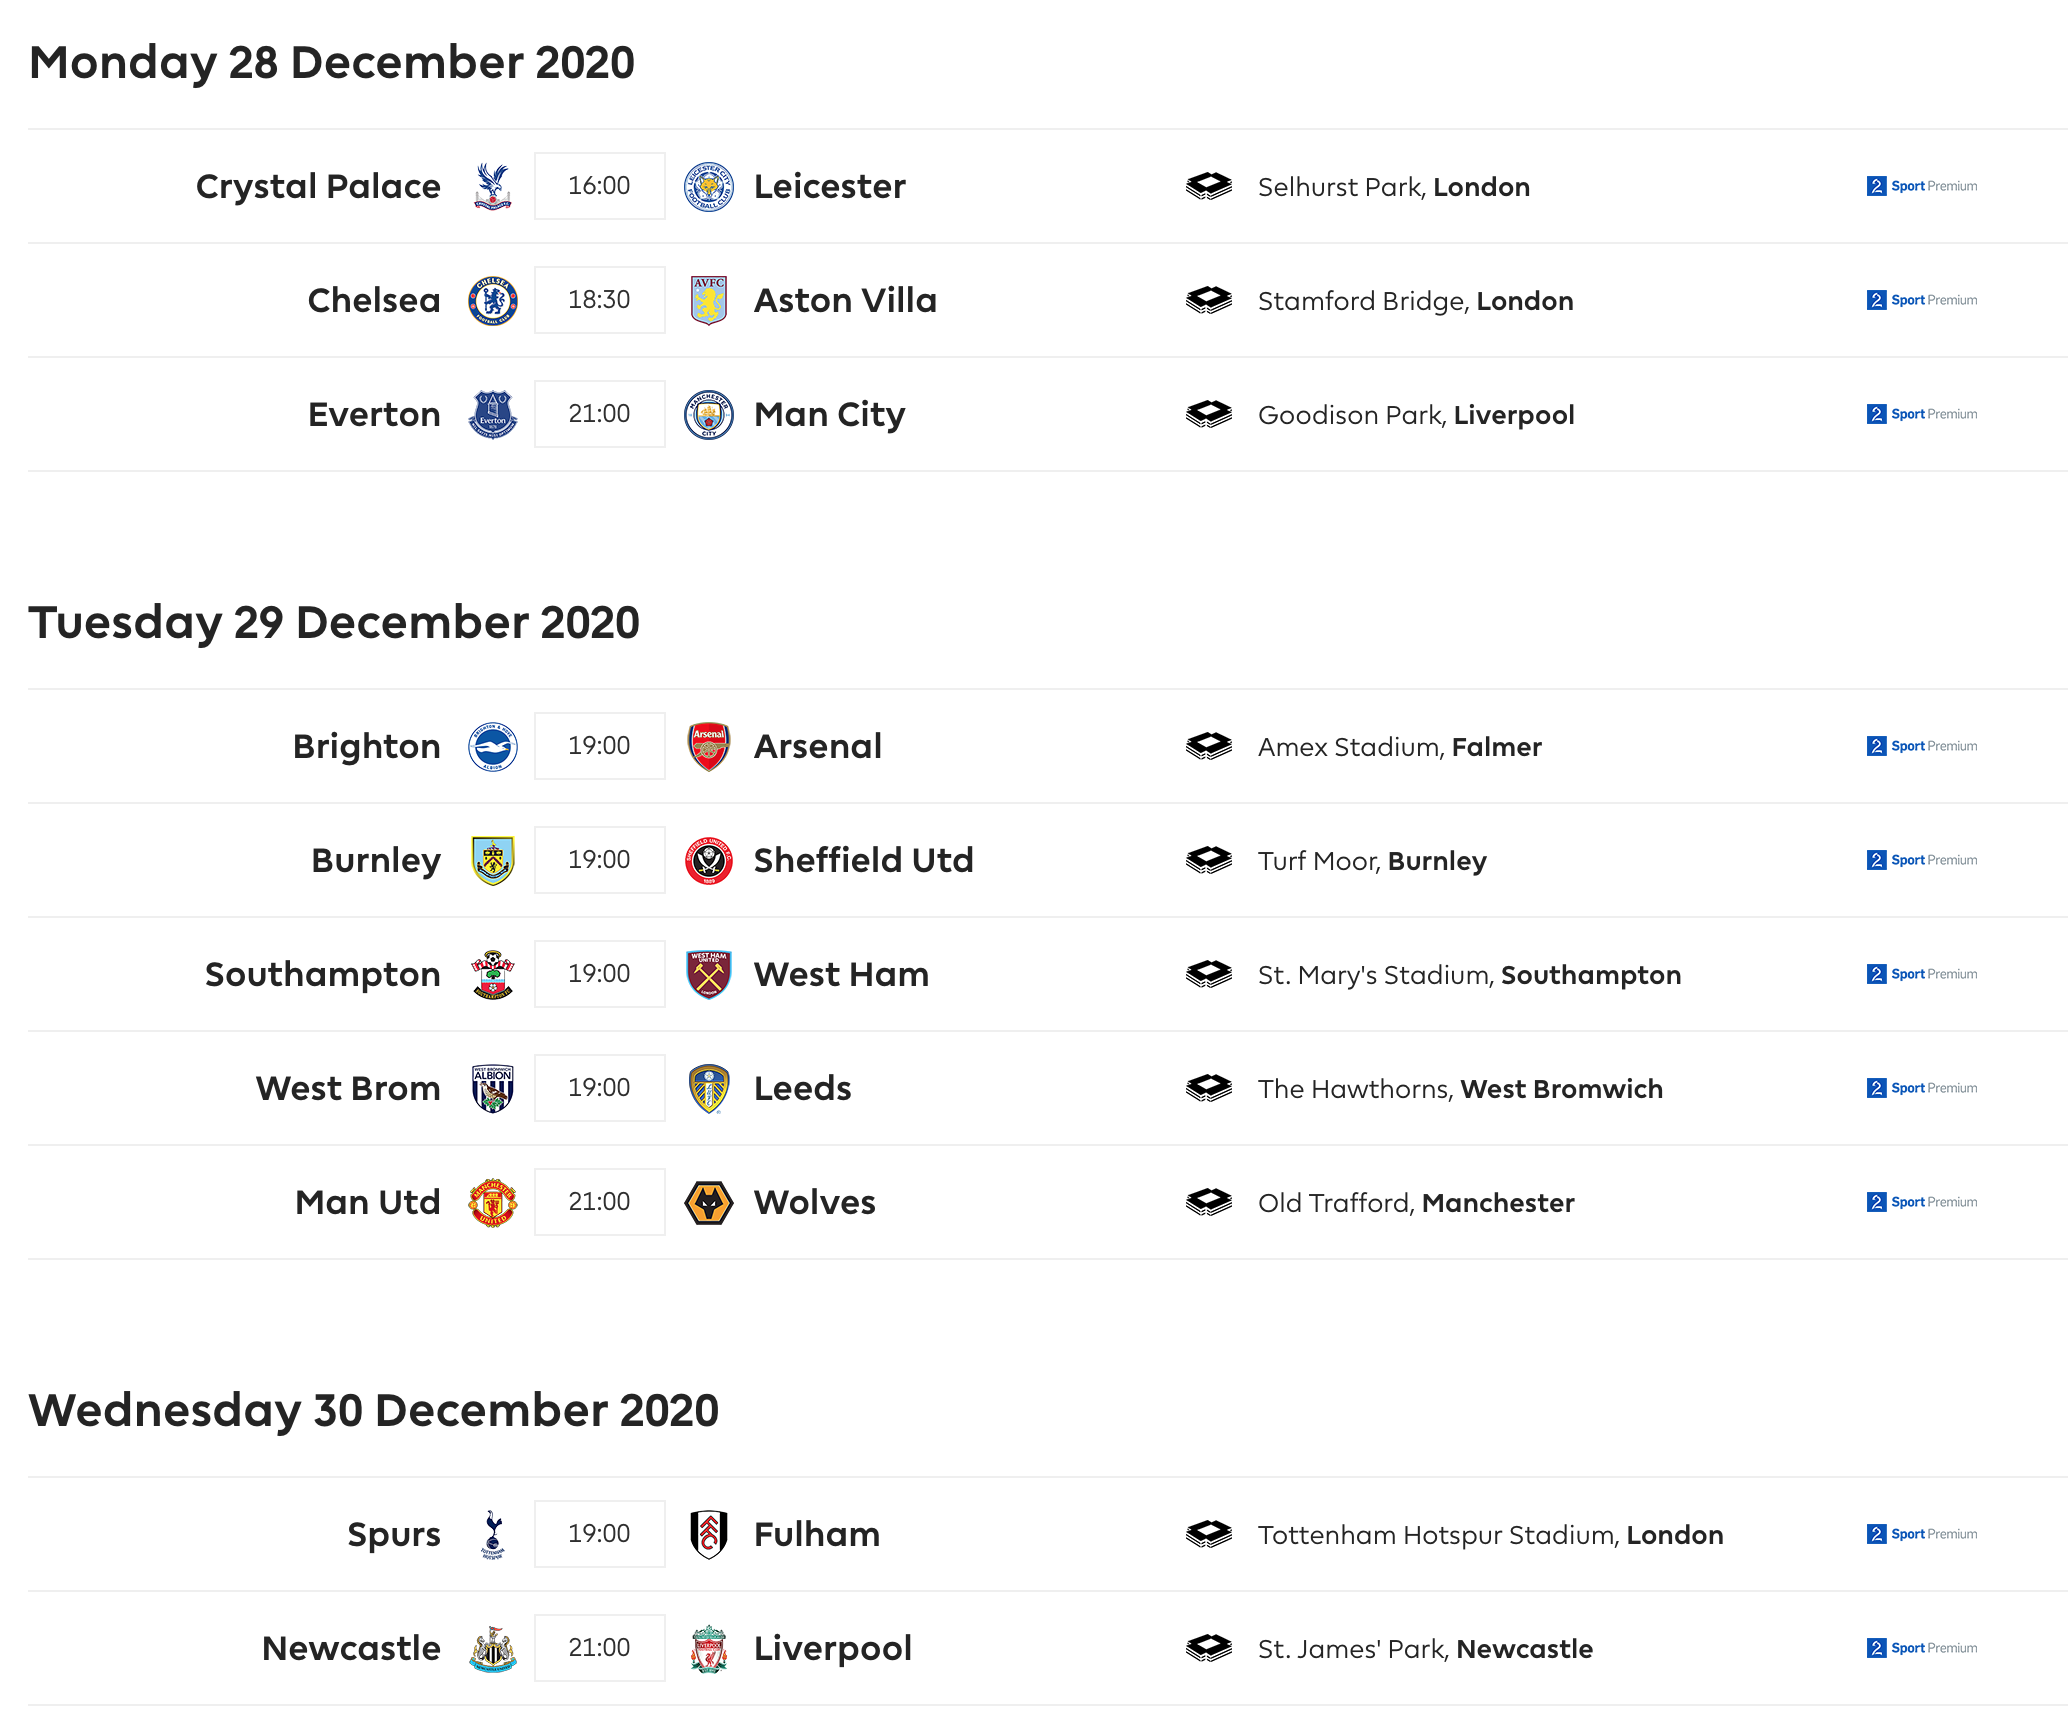Click the West Ham club badge

(x=709, y=975)
